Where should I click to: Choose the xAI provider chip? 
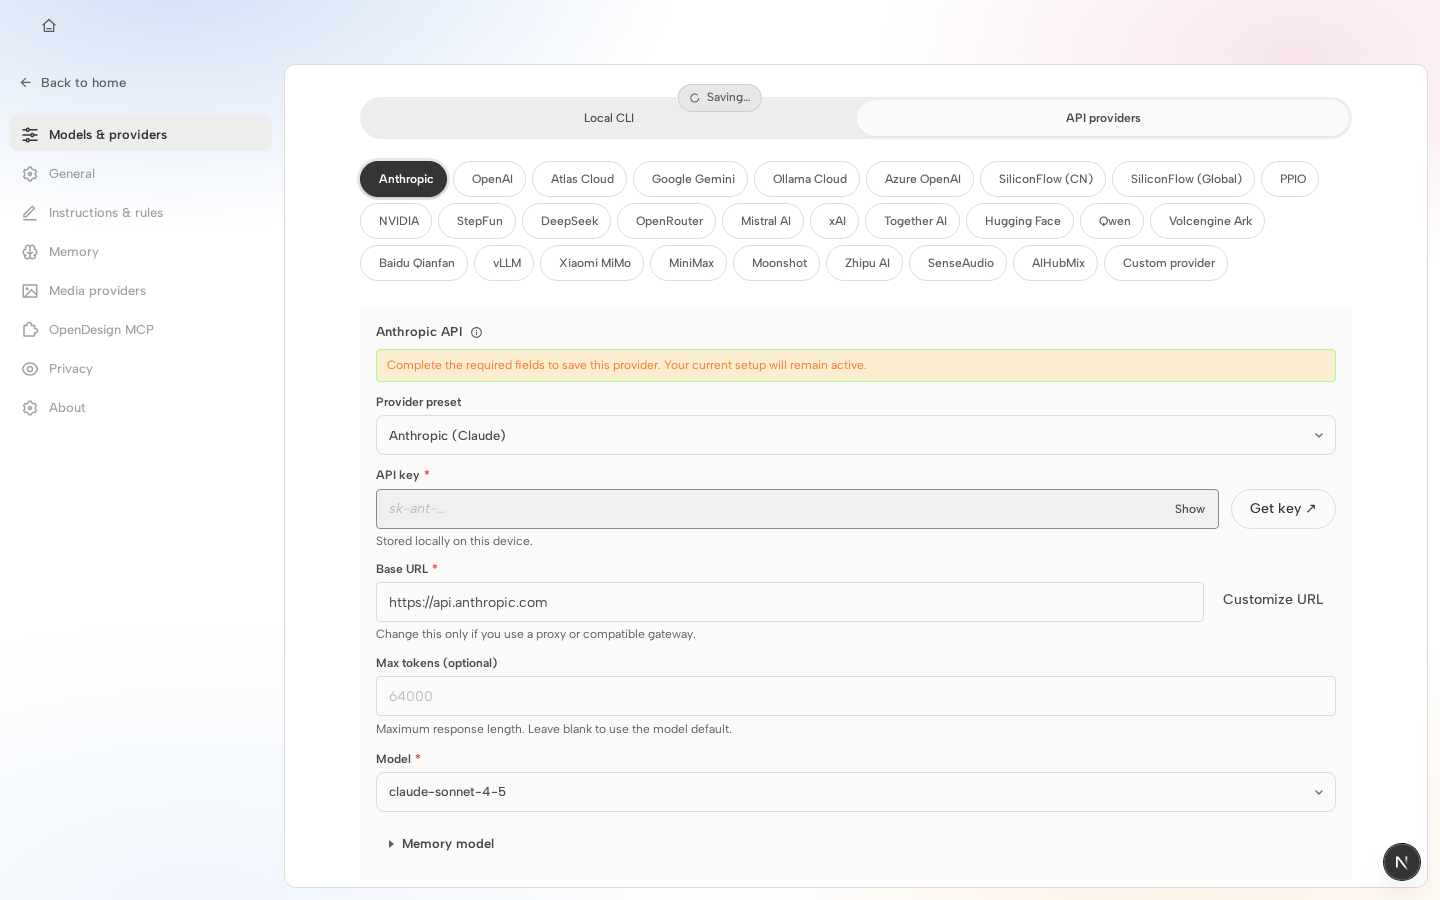point(835,221)
